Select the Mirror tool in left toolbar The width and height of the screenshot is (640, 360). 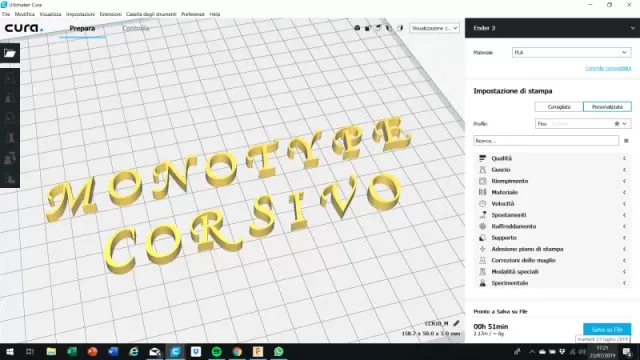[10, 138]
